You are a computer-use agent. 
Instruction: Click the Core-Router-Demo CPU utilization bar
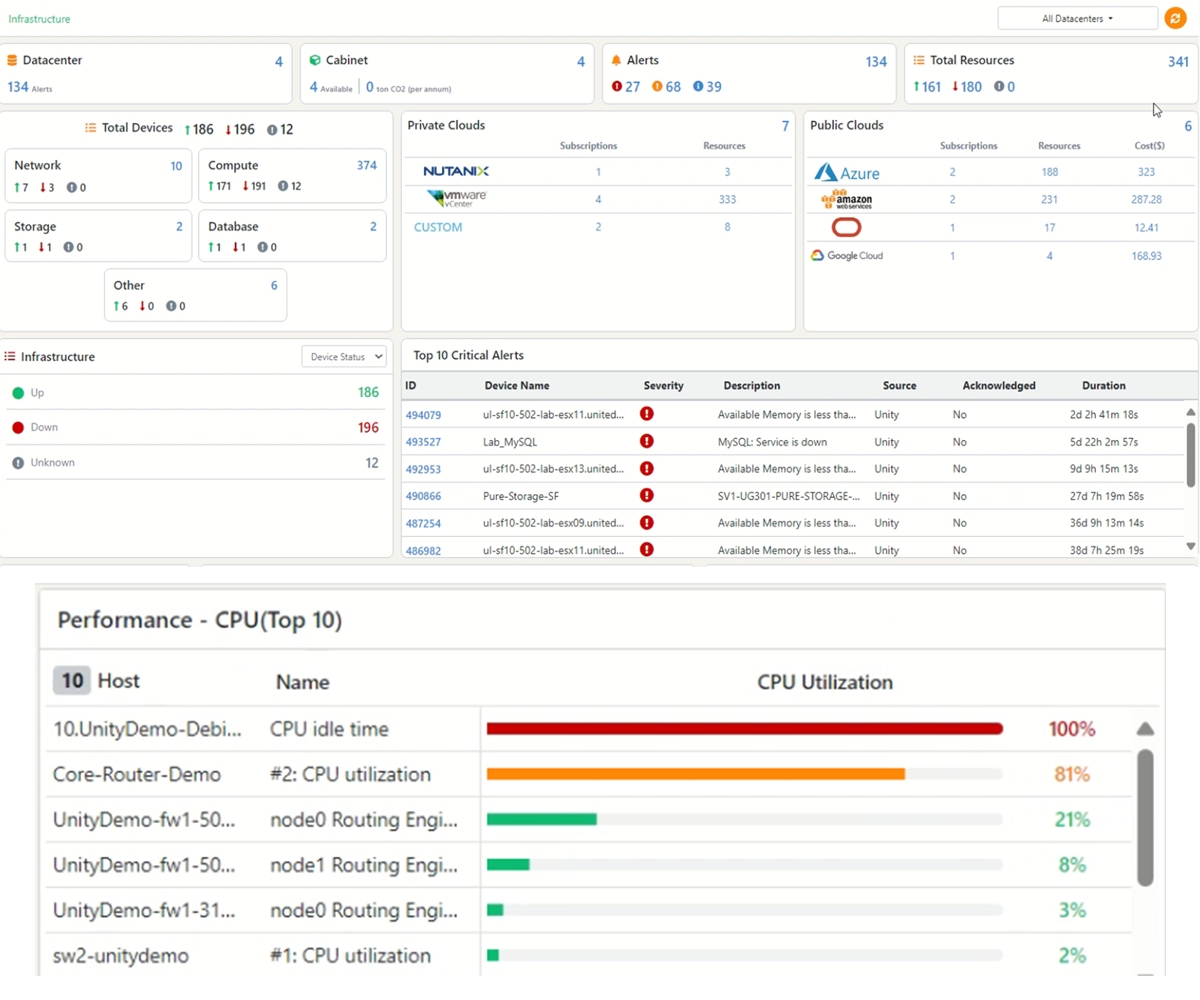[x=695, y=774]
